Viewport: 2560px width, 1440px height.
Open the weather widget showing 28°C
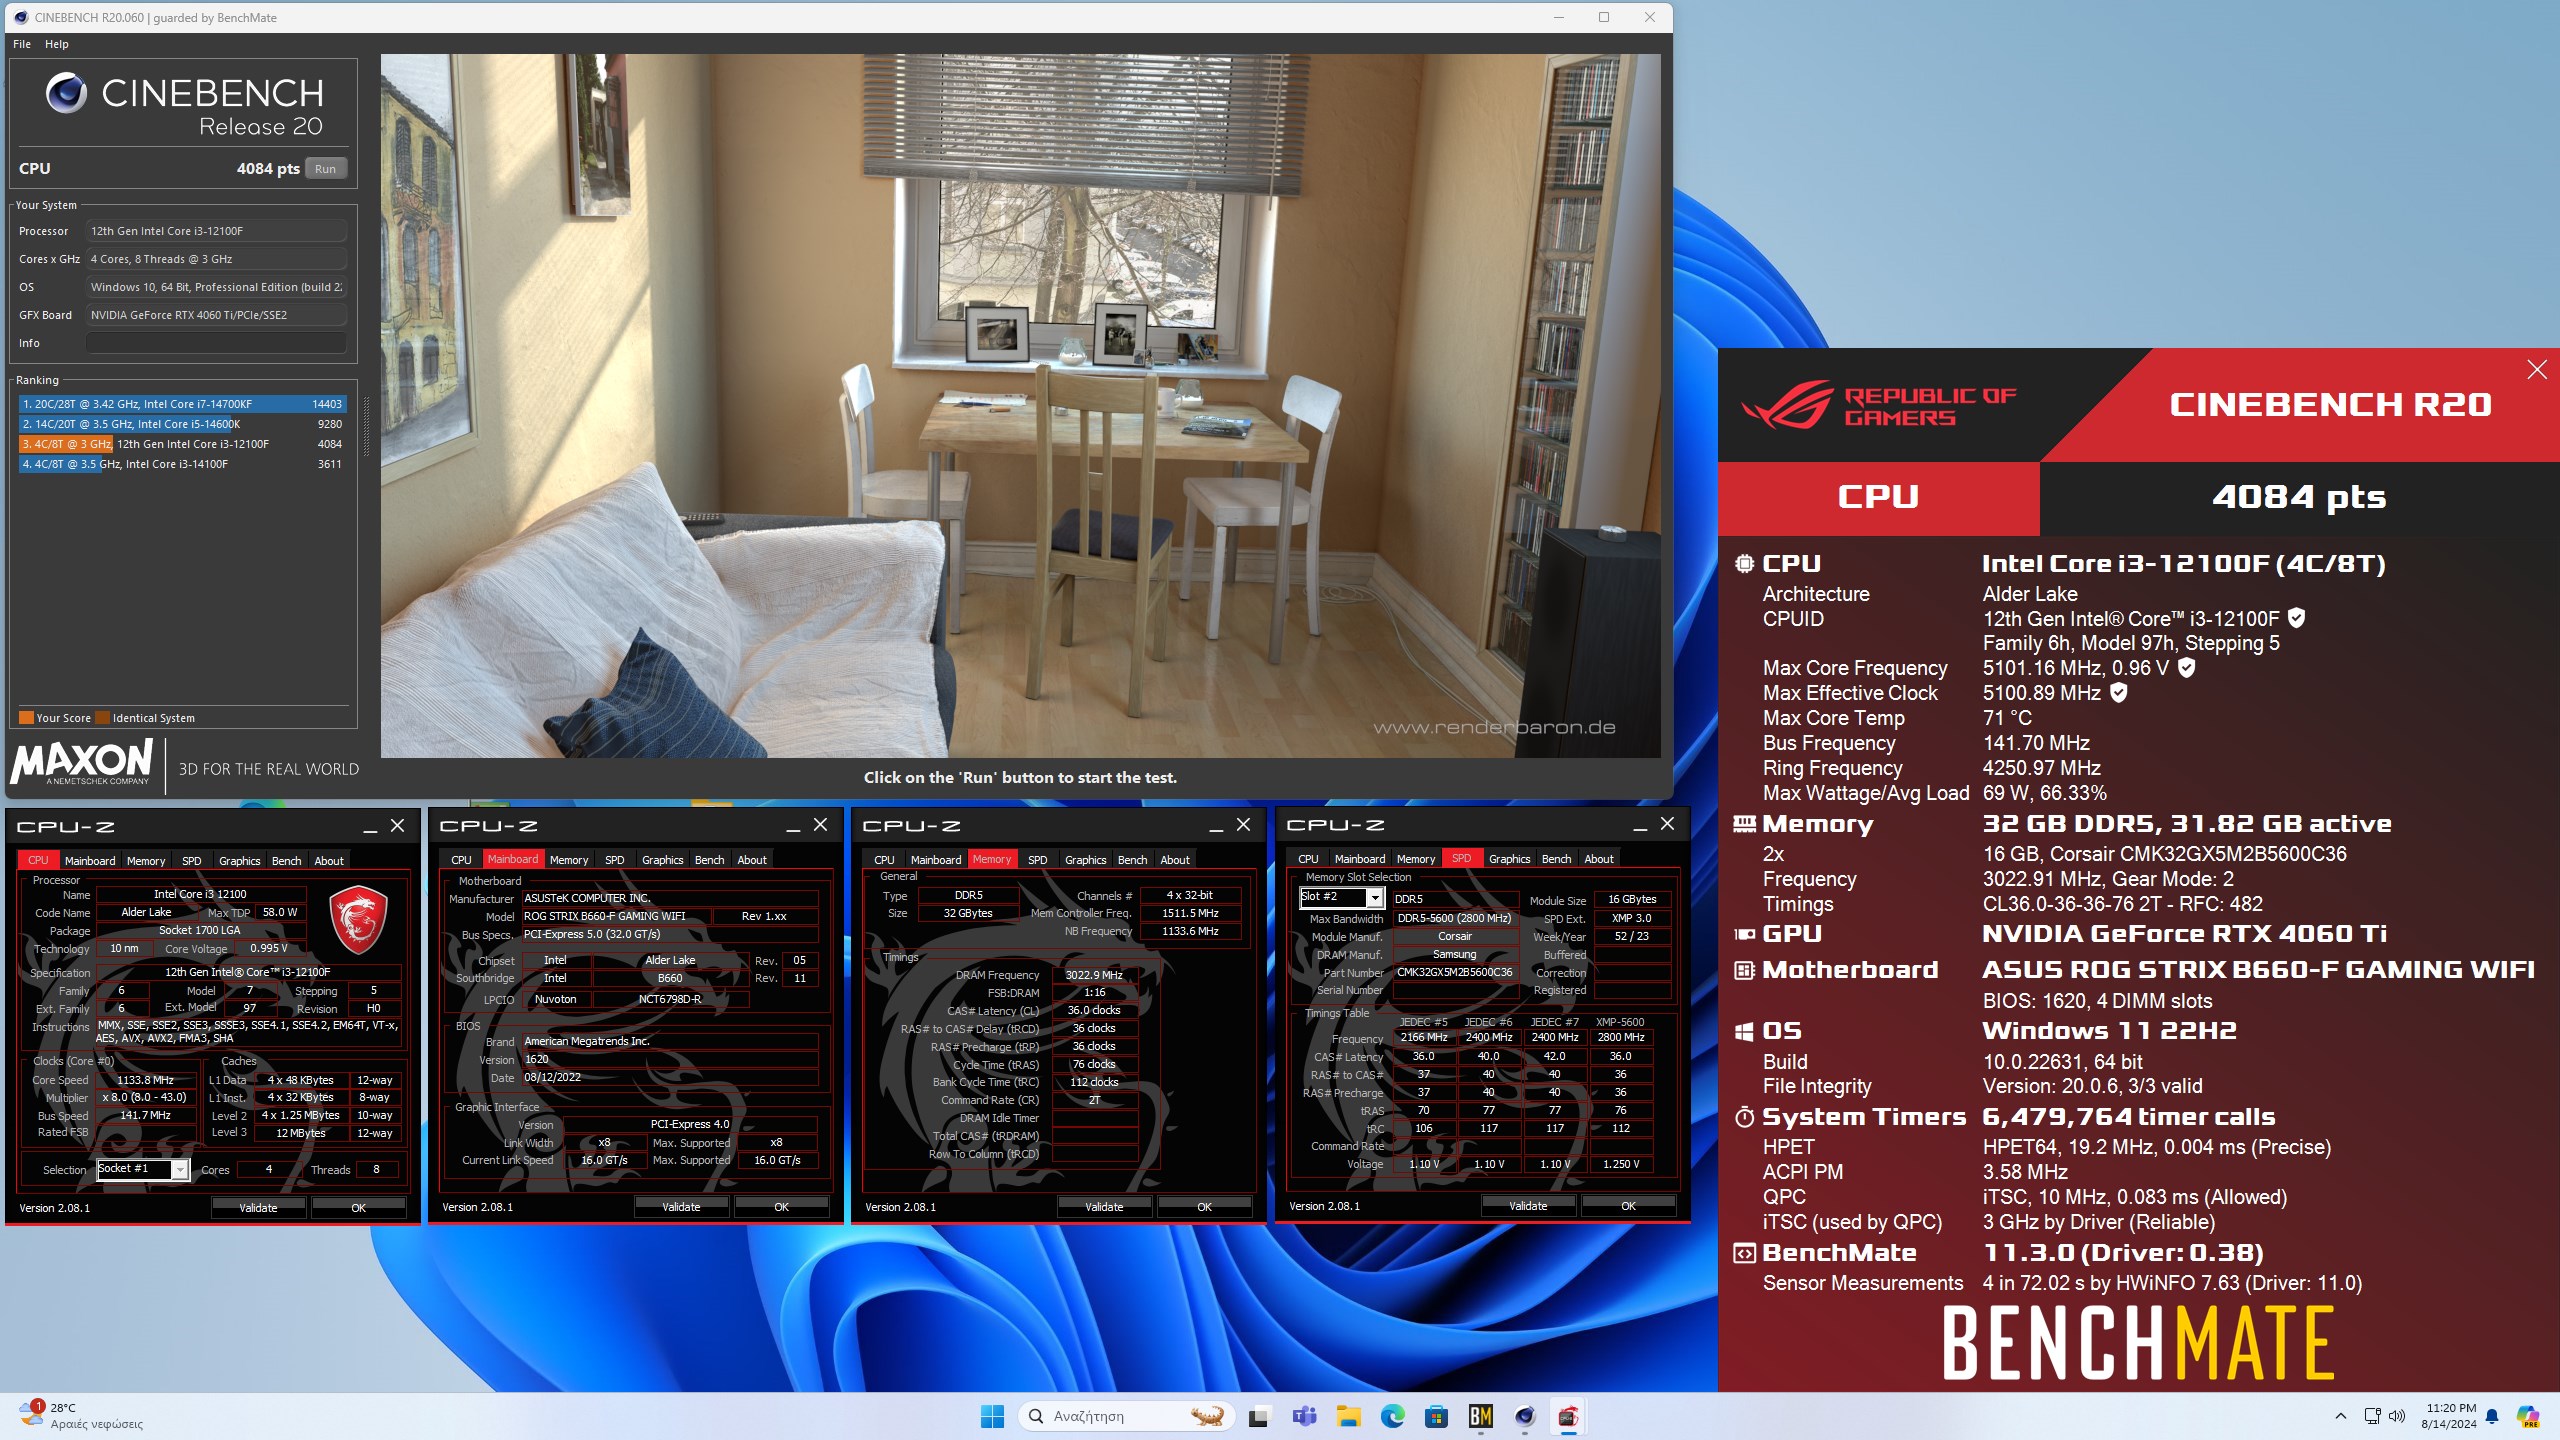coord(81,1415)
